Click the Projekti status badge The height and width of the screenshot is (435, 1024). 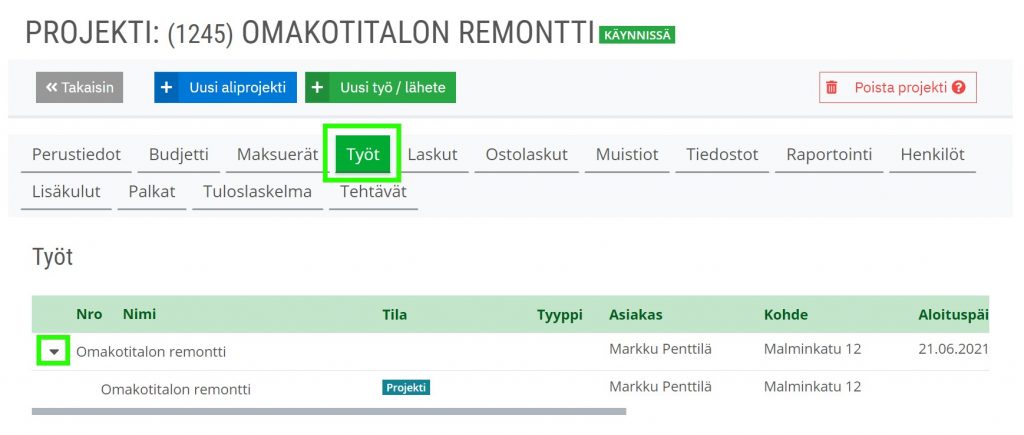[405, 388]
